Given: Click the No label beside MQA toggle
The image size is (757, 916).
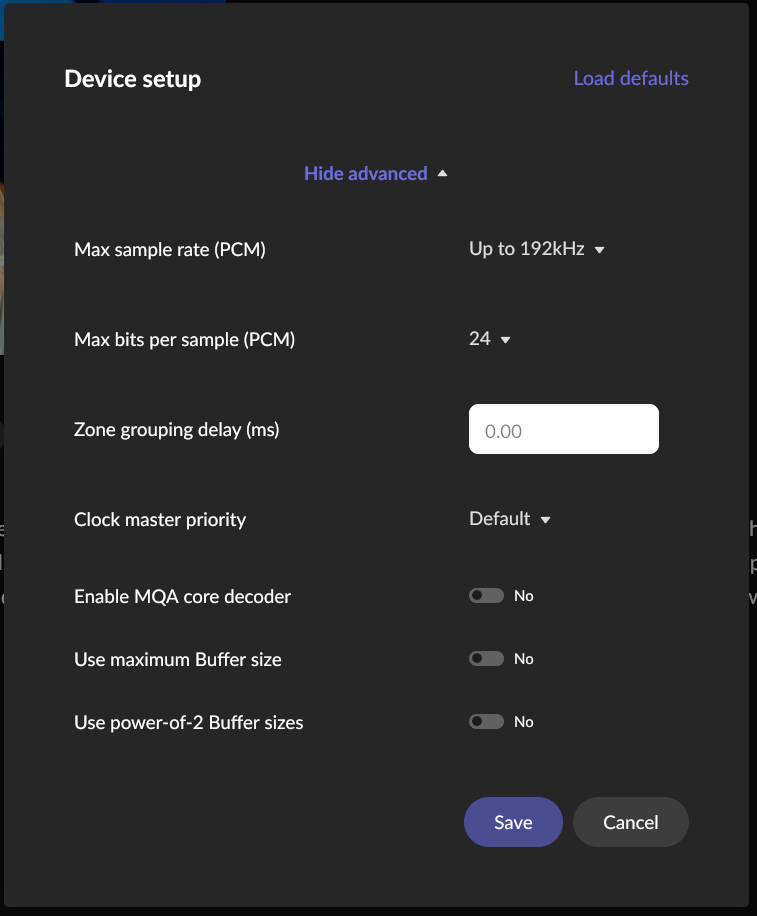Looking at the screenshot, I should [x=524, y=596].
